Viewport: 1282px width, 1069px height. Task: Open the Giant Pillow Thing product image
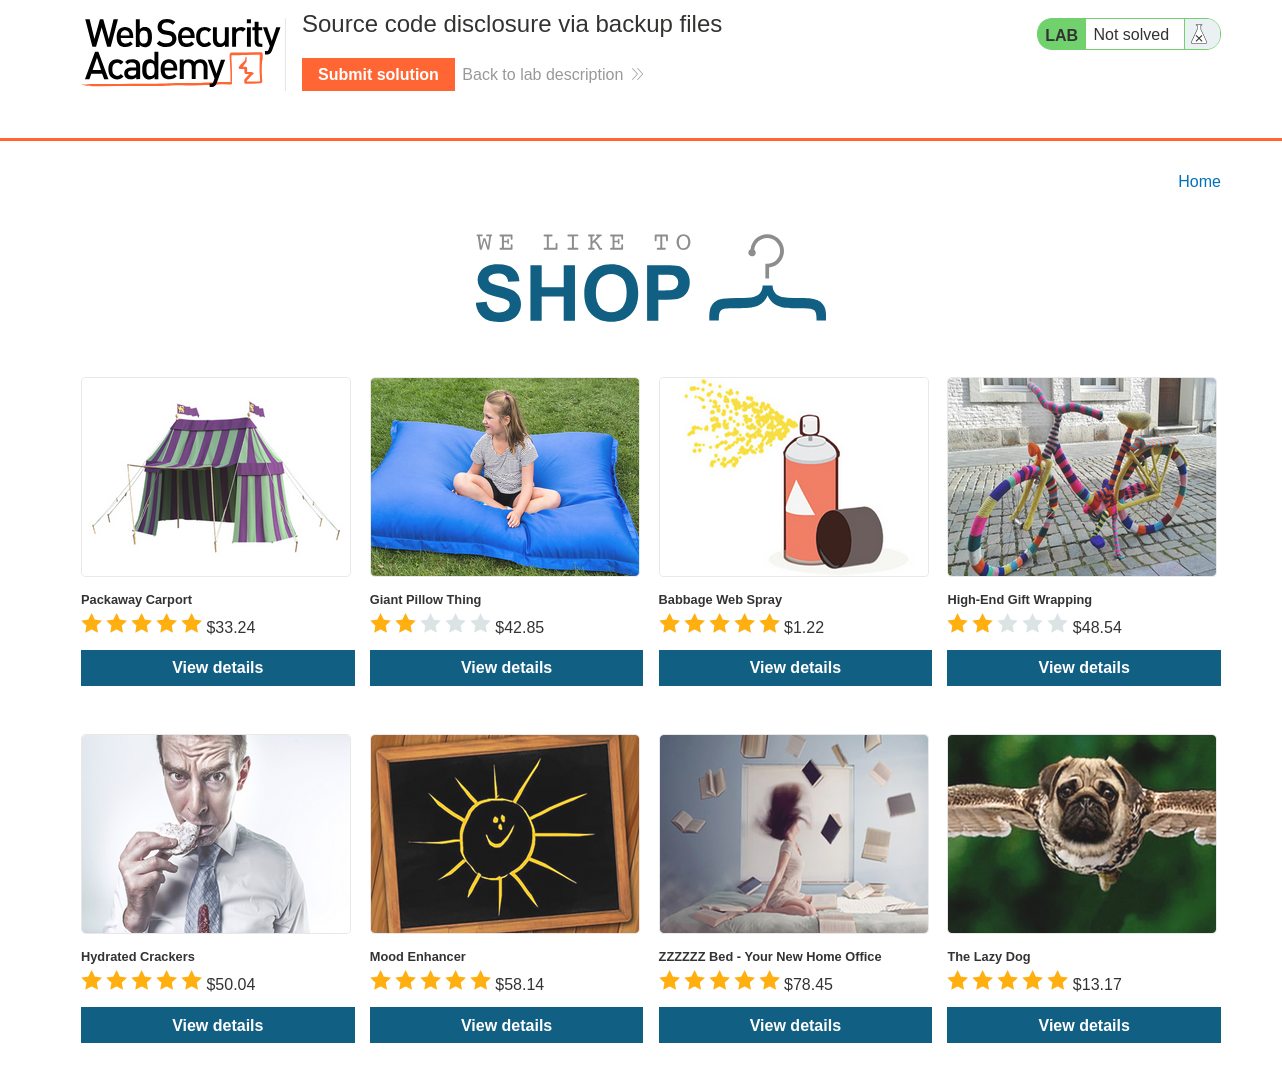point(505,477)
